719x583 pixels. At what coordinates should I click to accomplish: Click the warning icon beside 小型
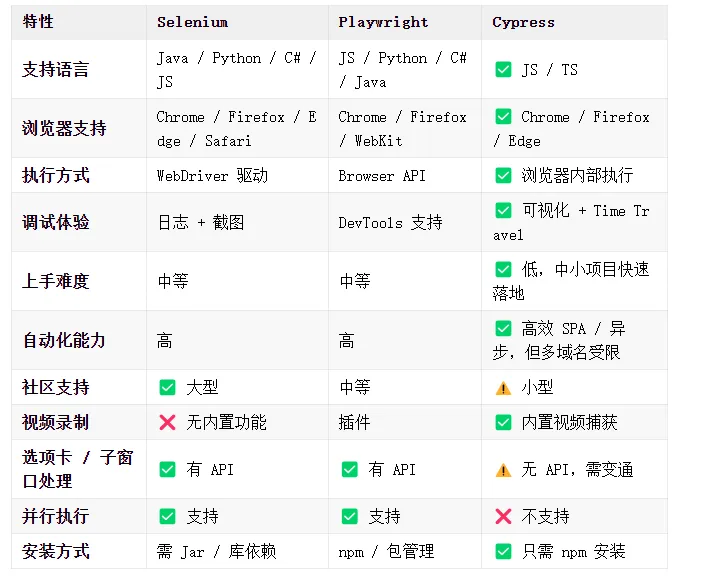coord(503,387)
